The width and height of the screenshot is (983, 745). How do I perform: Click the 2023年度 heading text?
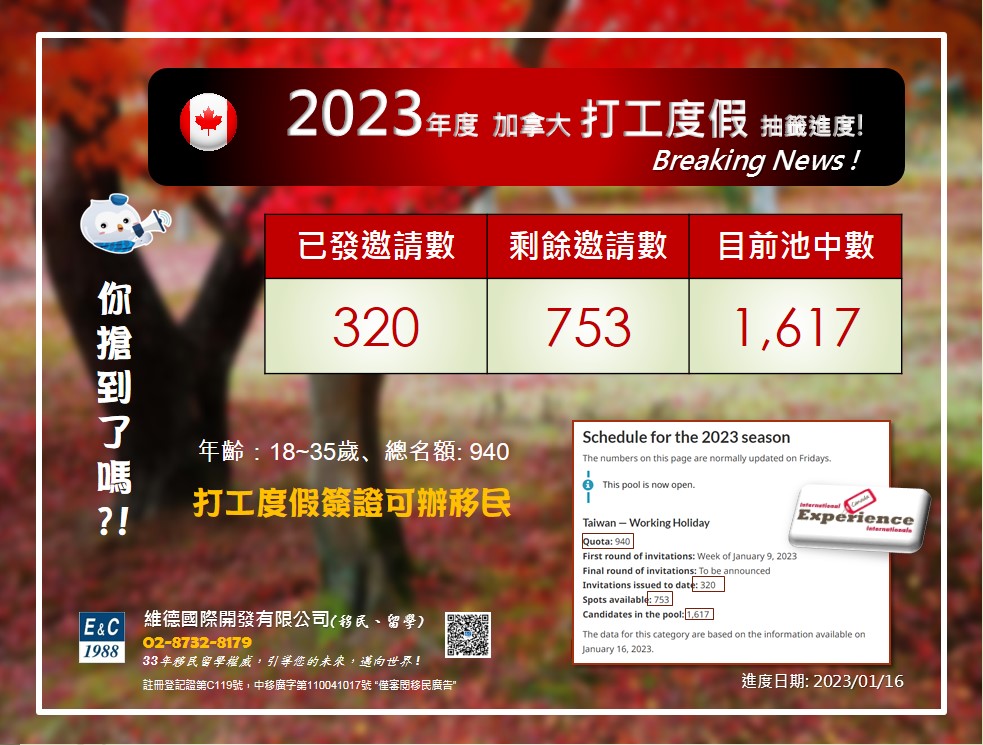(382, 114)
